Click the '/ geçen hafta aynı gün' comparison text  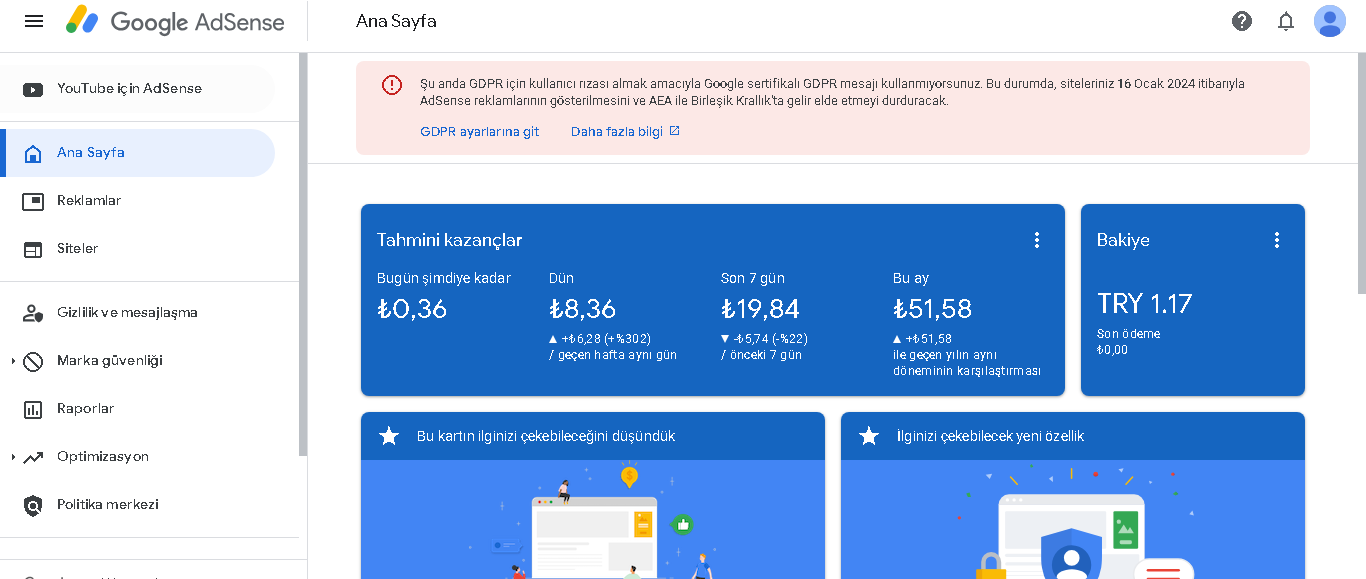coord(613,355)
